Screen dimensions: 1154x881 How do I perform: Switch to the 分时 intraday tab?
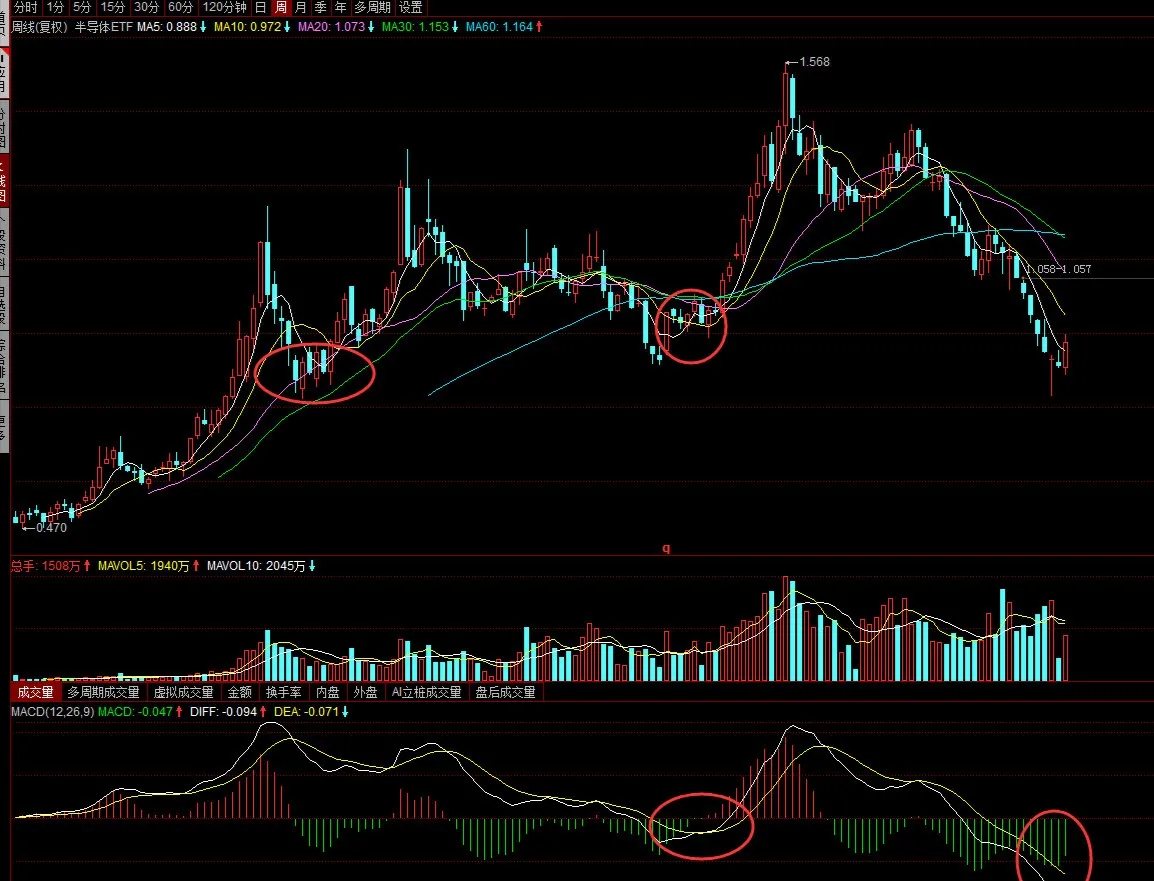click(25, 7)
